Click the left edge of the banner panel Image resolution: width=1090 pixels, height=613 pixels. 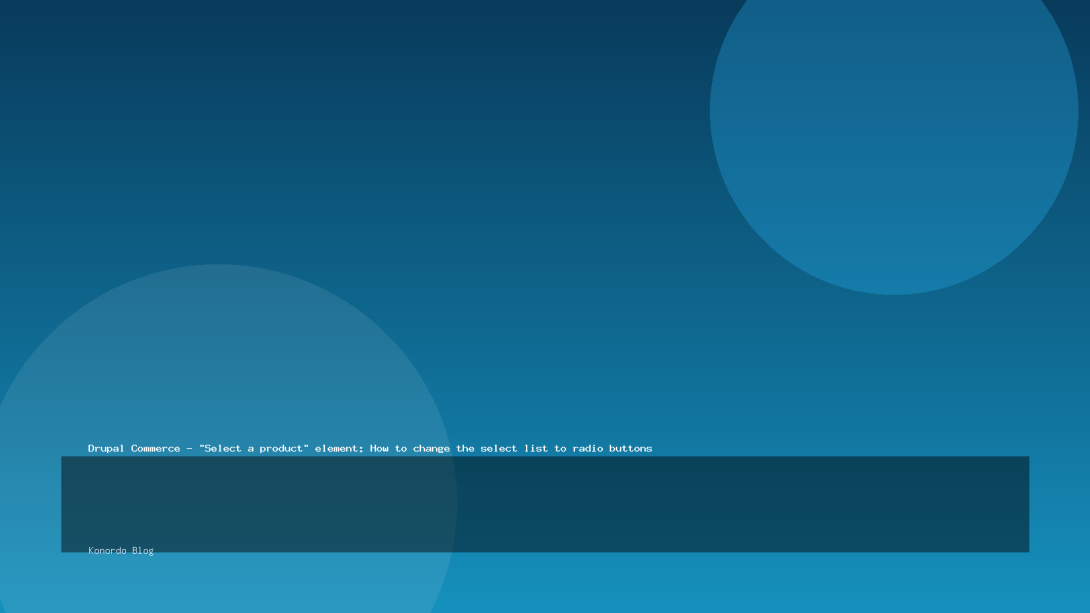click(68, 505)
